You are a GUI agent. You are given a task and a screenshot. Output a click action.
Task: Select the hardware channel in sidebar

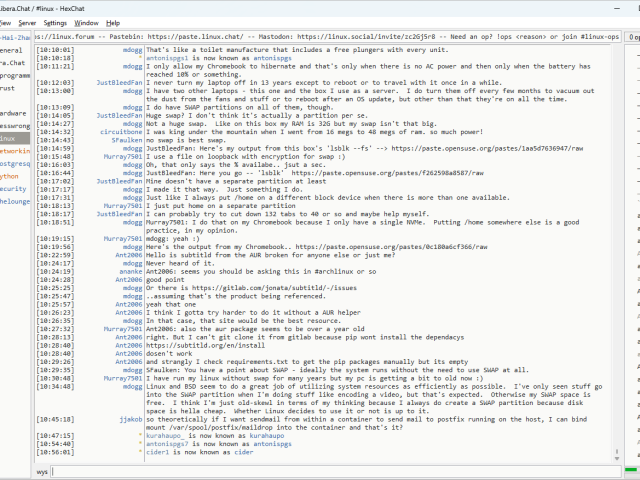coord(13,113)
